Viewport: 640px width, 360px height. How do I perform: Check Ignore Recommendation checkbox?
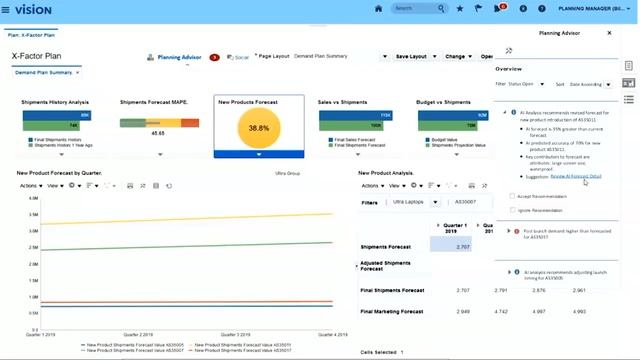click(513, 210)
